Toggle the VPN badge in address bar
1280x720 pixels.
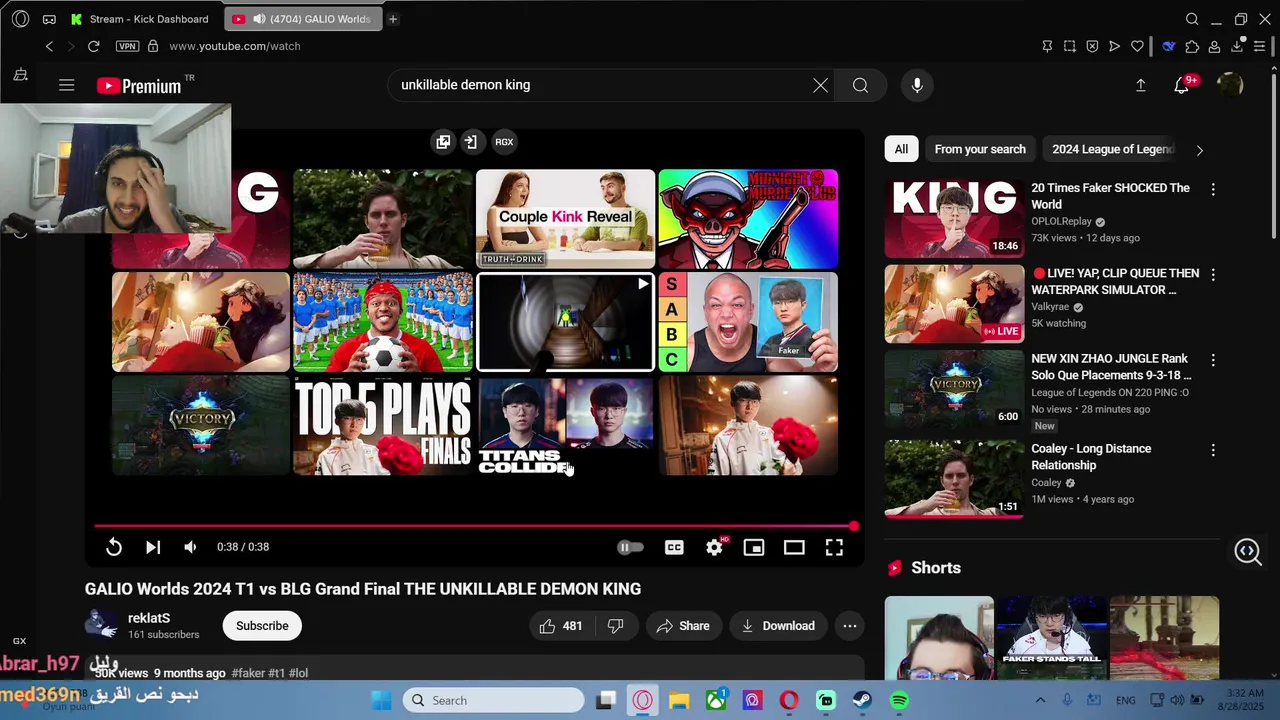coord(127,46)
